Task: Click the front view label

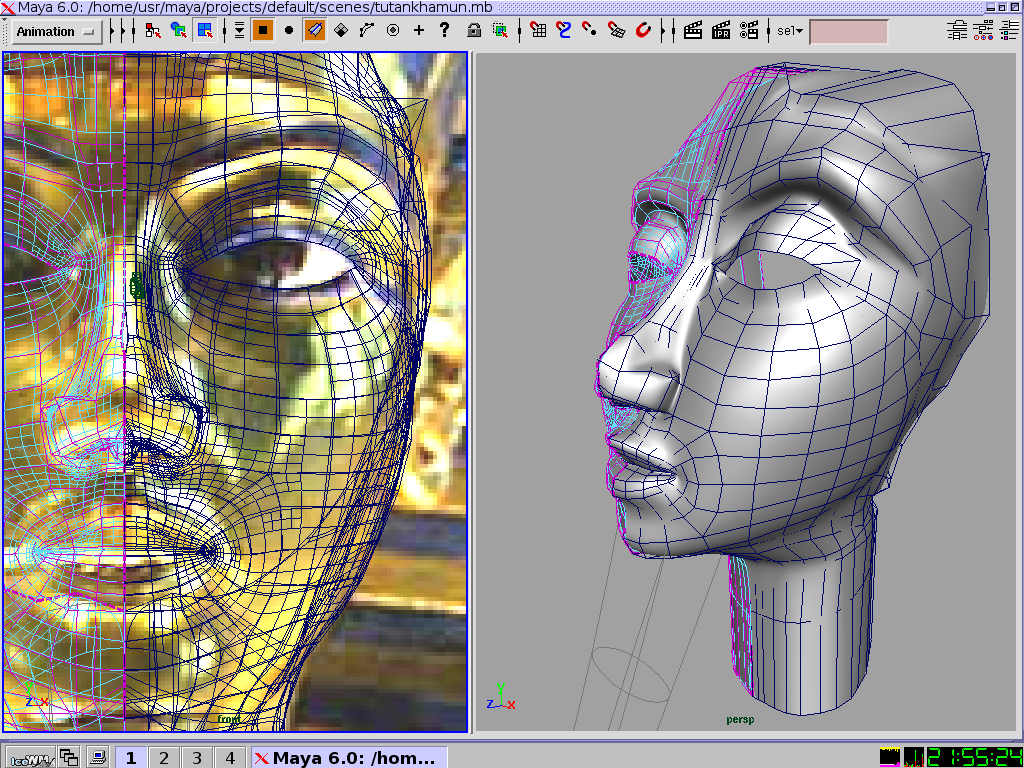Action: point(229,719)
